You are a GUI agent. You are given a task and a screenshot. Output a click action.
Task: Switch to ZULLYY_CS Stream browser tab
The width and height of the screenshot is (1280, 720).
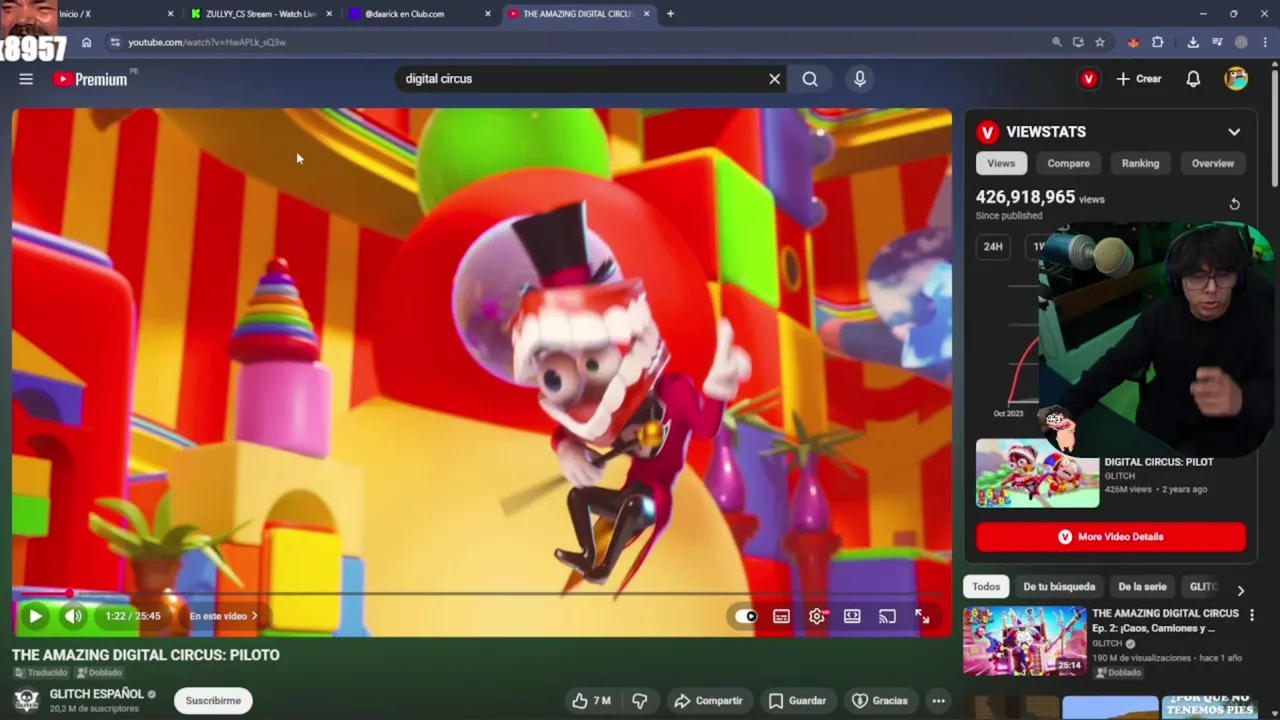260,14
